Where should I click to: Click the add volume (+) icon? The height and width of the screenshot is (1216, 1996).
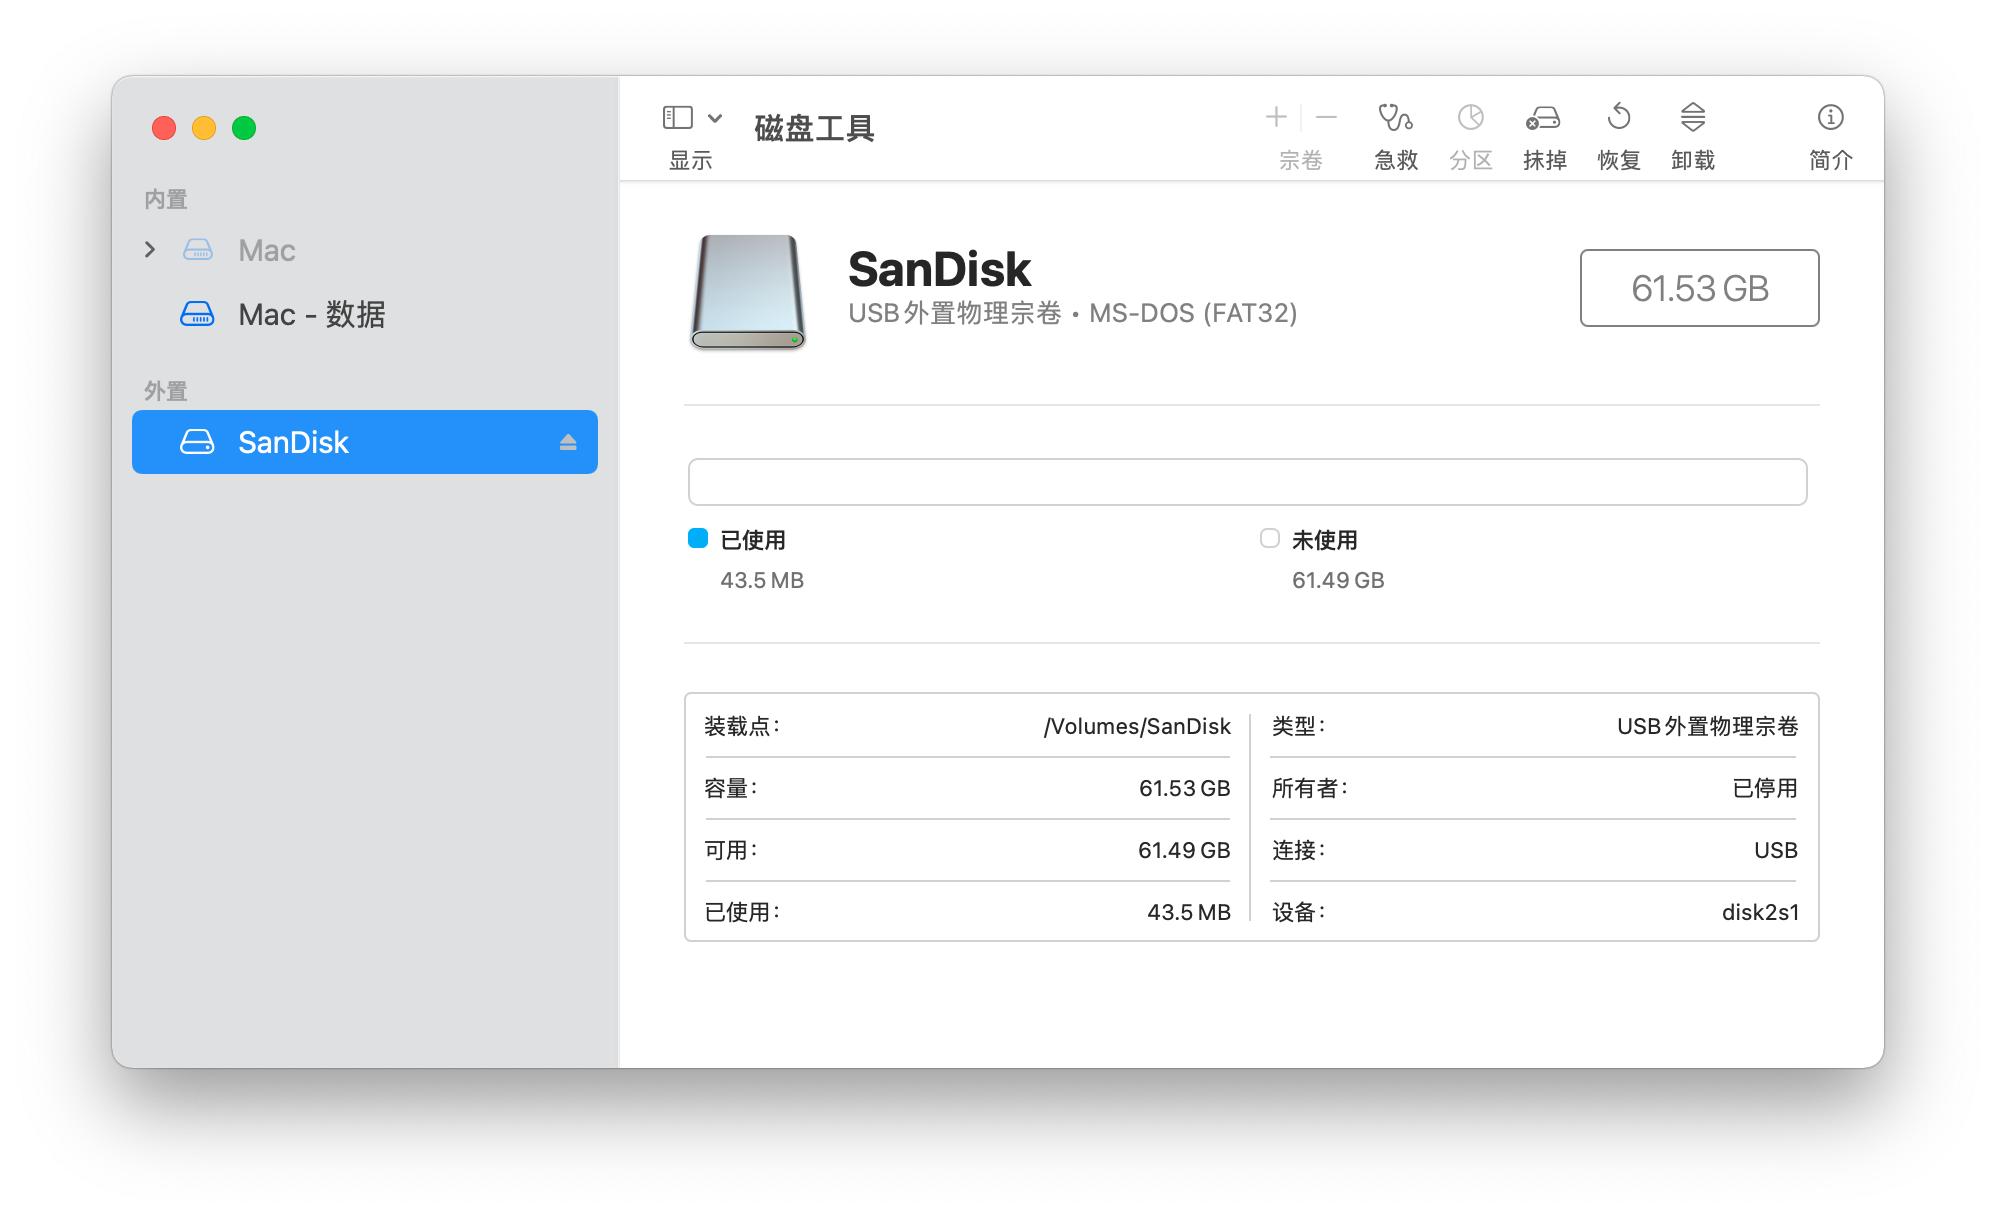tap(1276, 117)
